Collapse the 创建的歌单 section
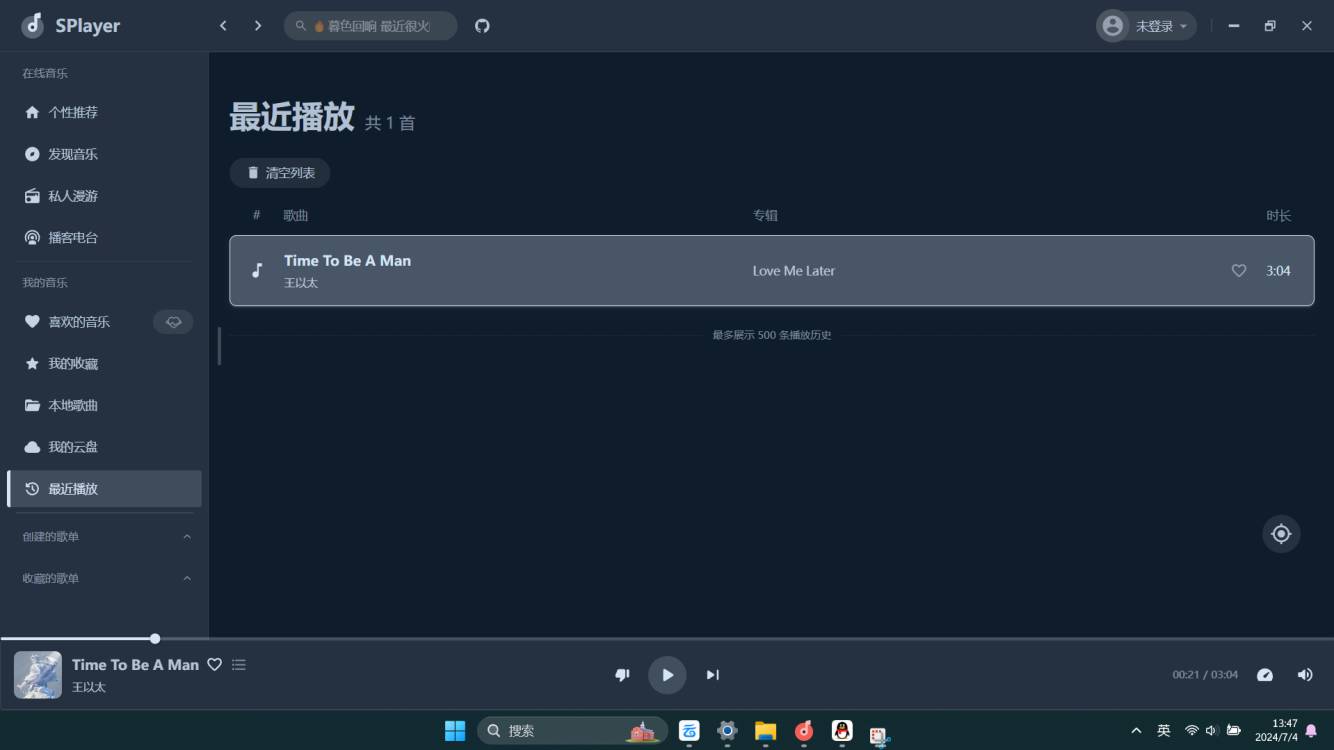 187,537
